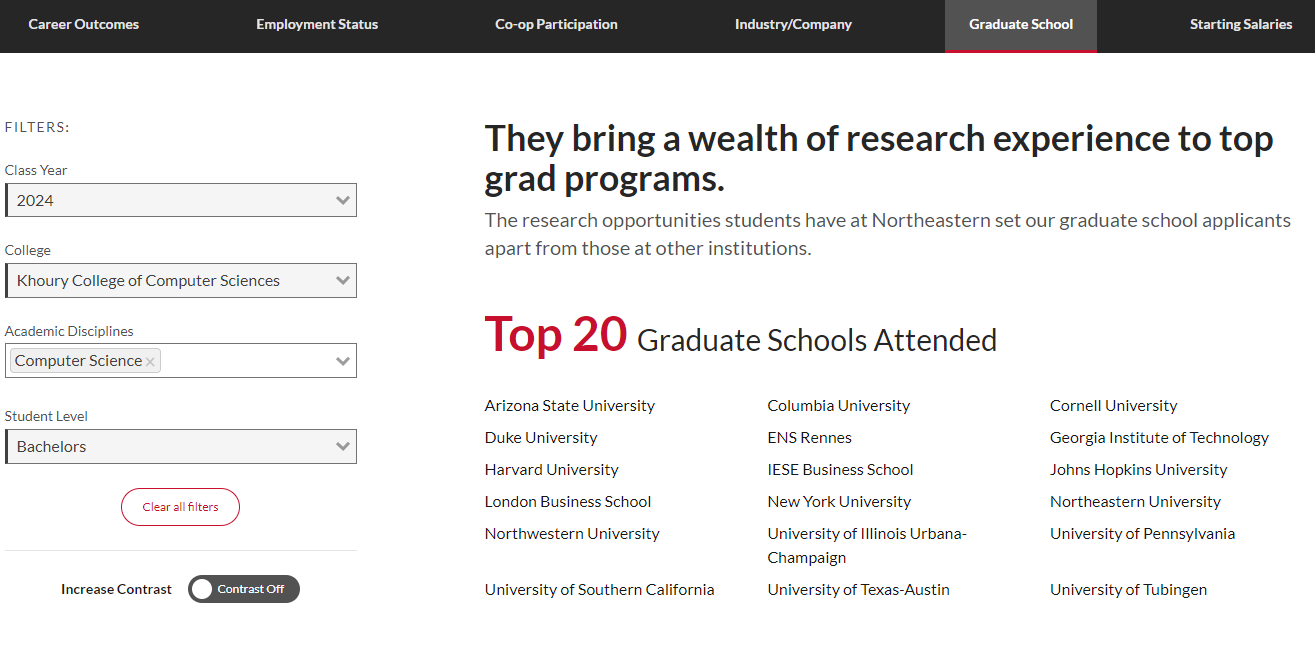Switch to the Employment Status tab
The width and height of the screenshot is (1315, 665).
point(317,25)
